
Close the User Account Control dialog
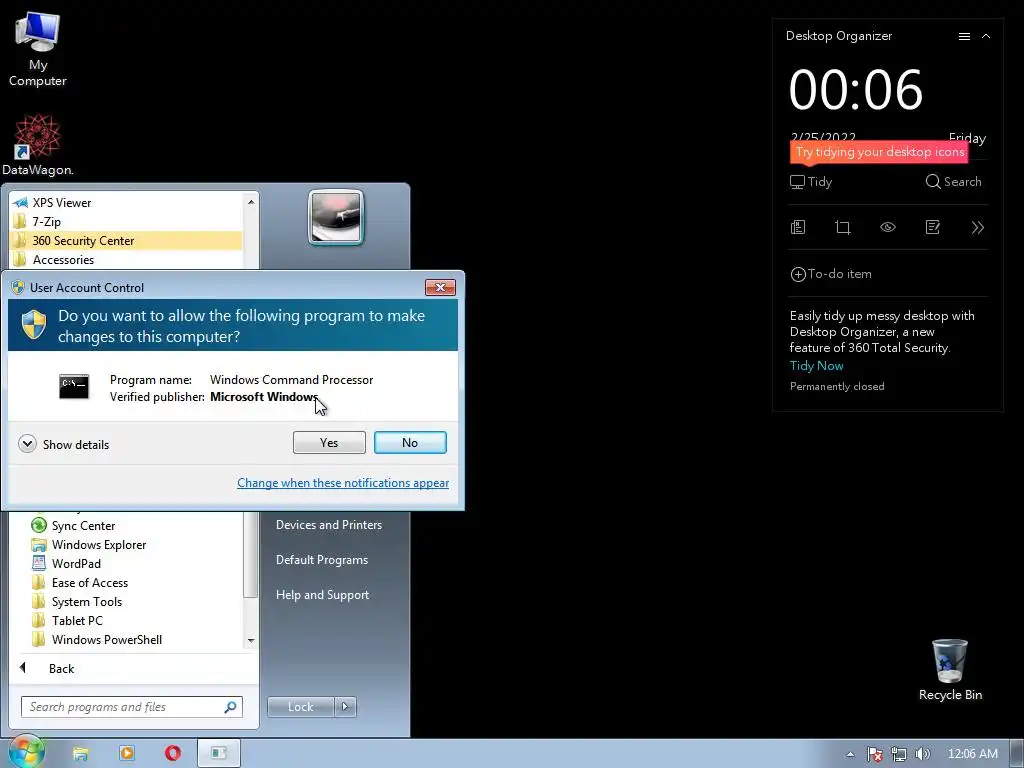tap(440, 287)
